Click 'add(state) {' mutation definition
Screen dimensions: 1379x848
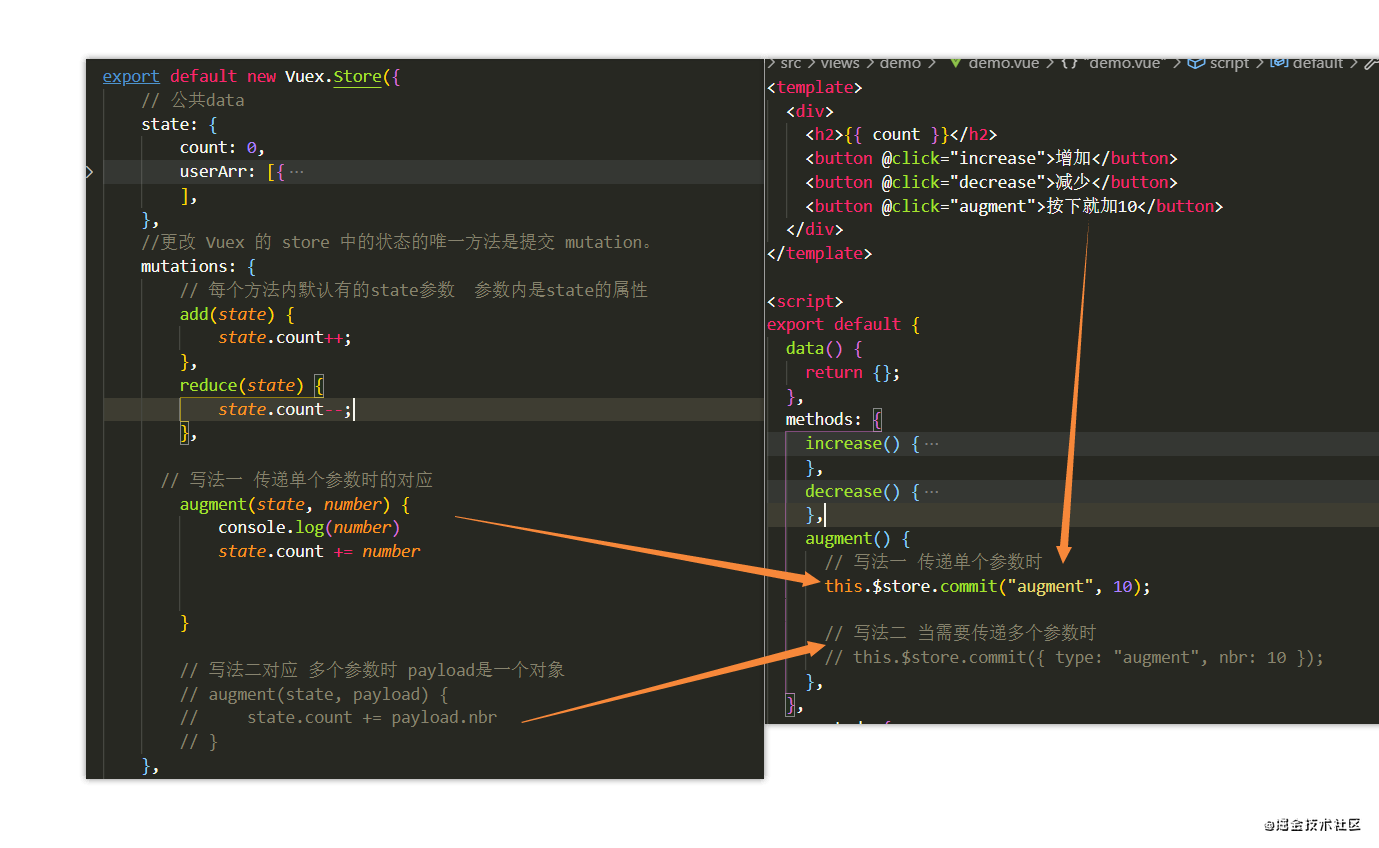point(237,314)
